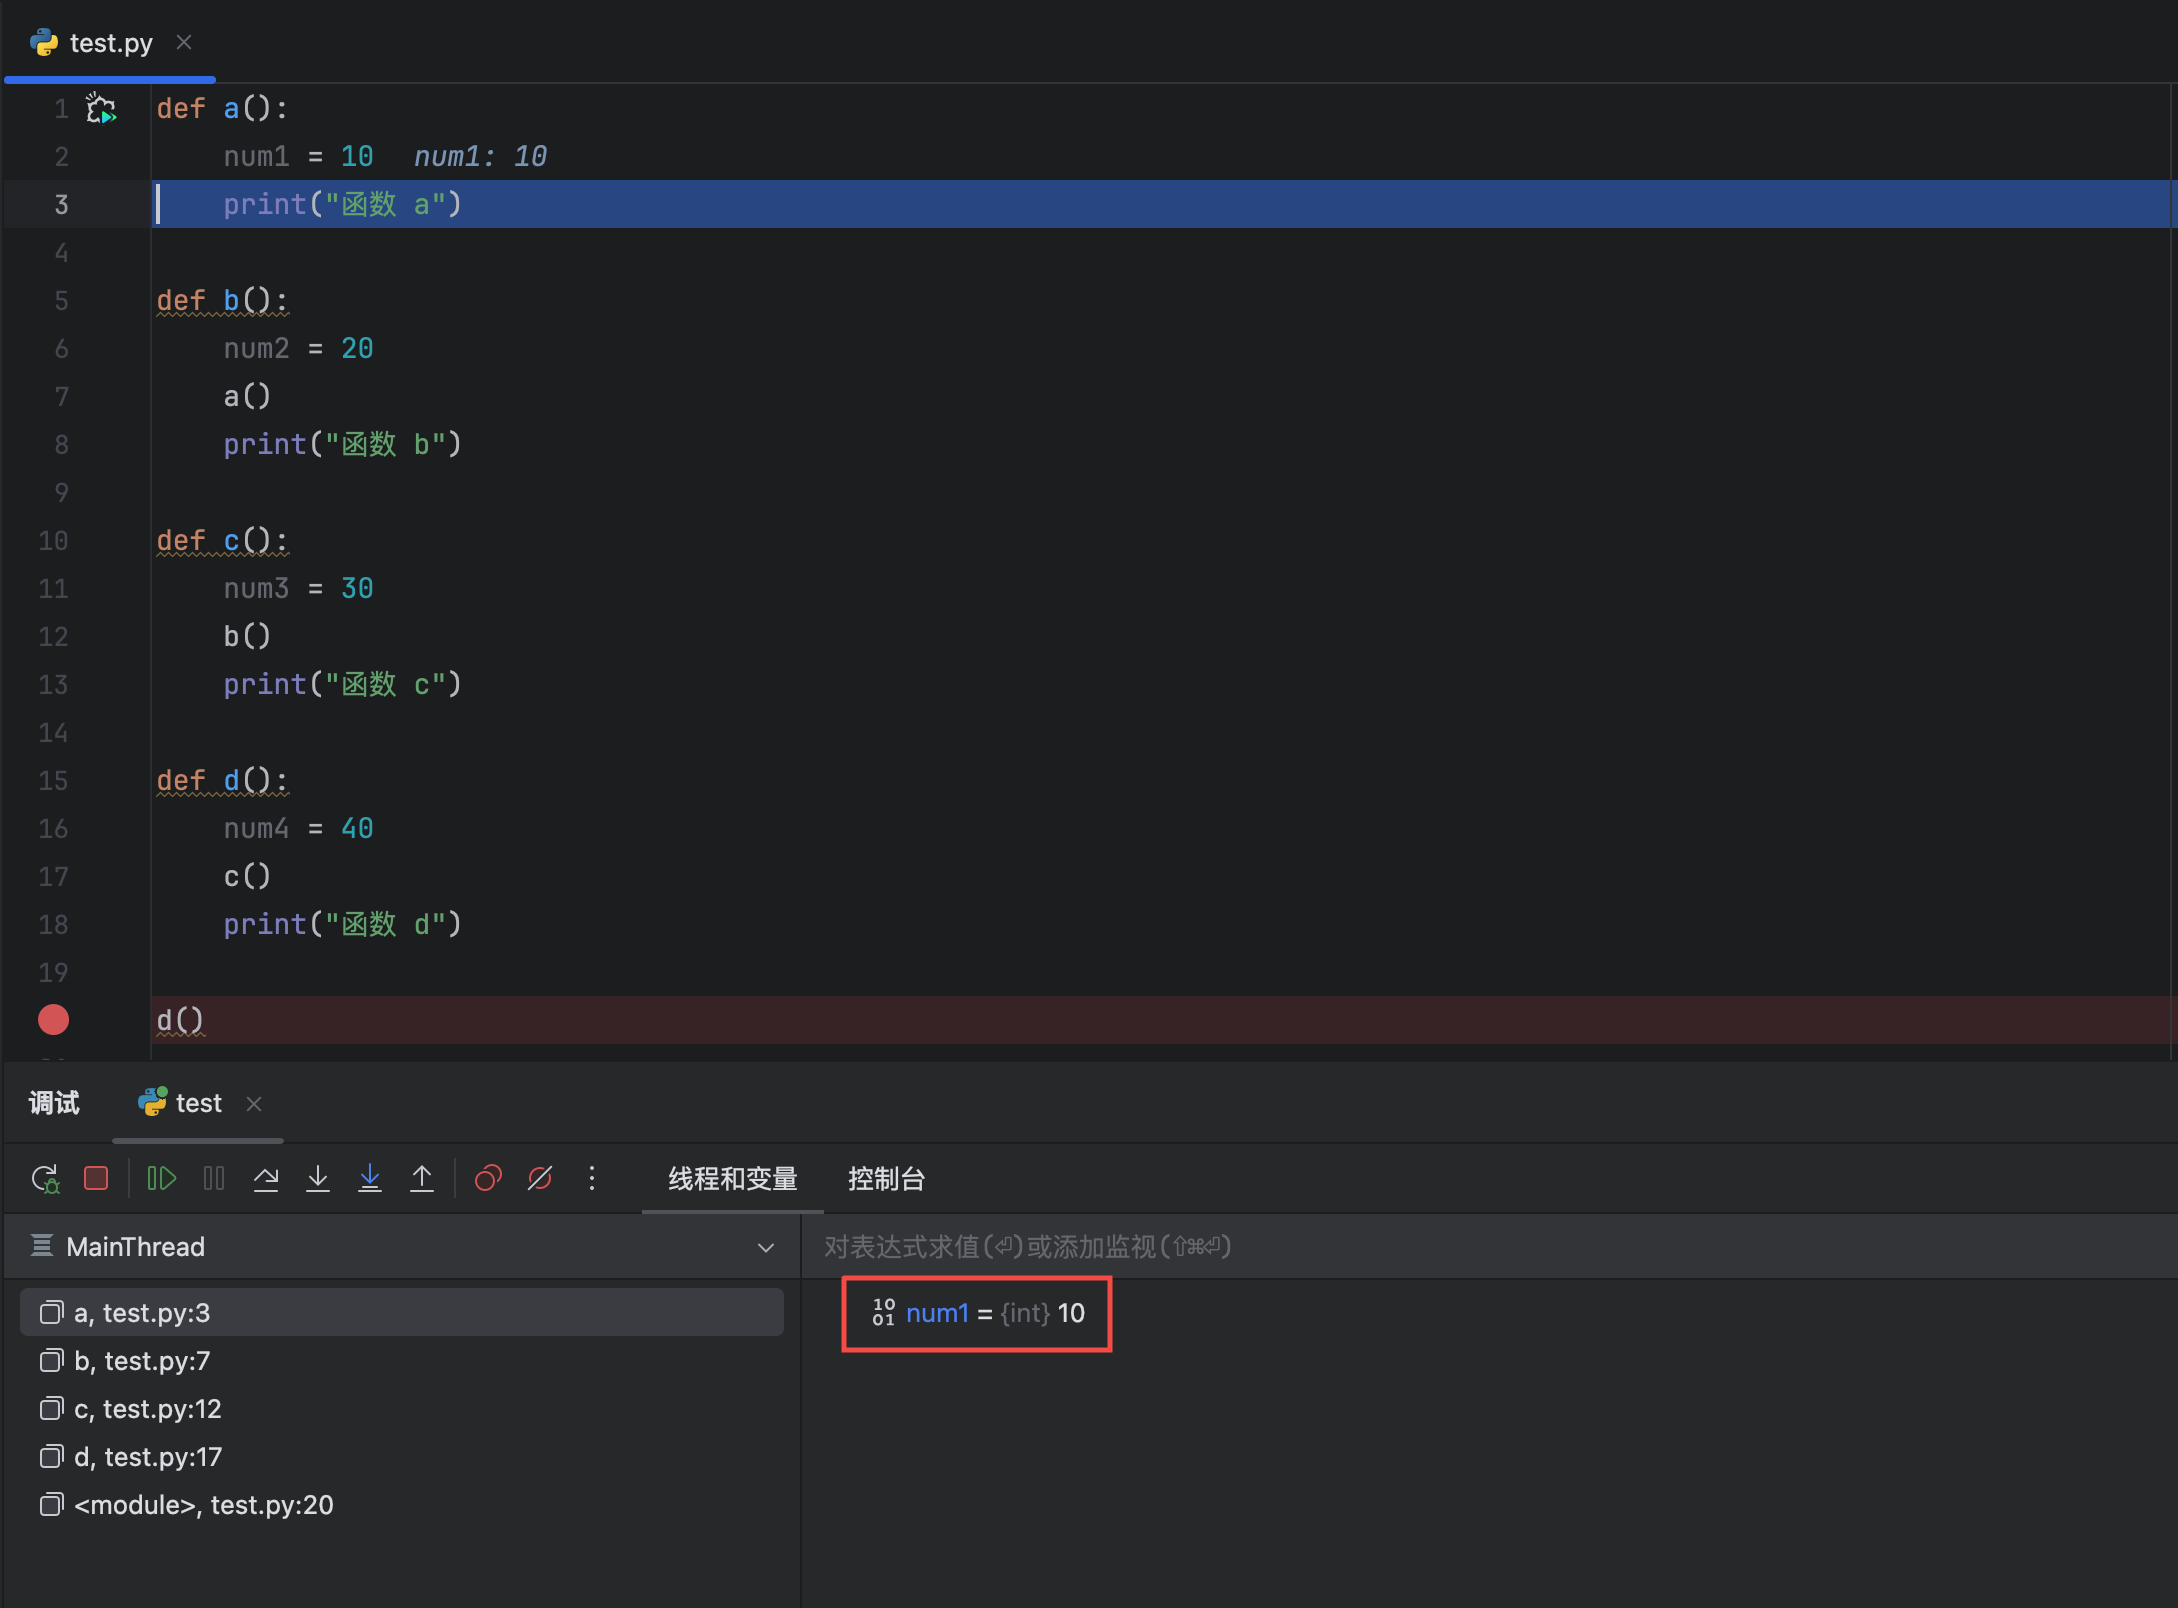Close the test debug session tab
Image resolution: width=2178 pixels, height=1608 pixels.
pos(254,1104)
